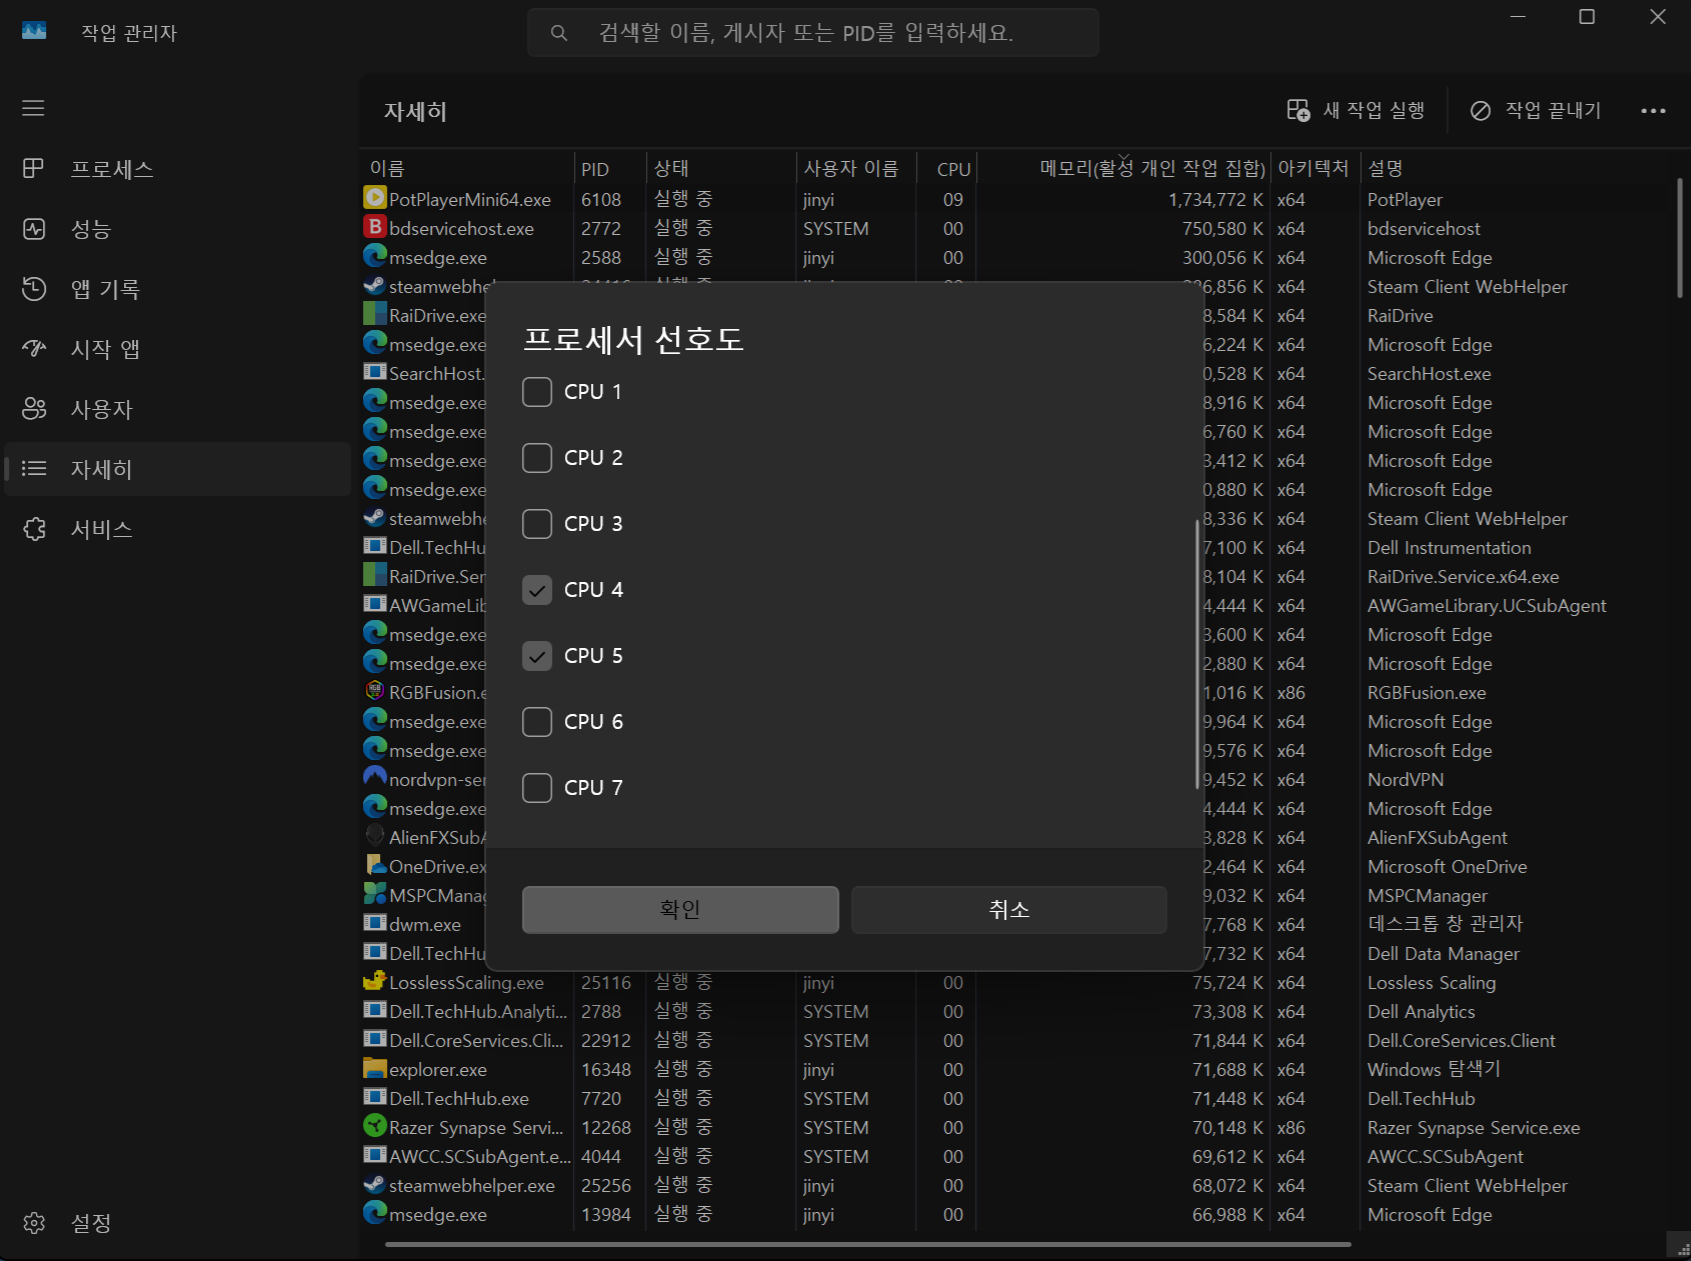Click the search input field

tap(812, 33)
